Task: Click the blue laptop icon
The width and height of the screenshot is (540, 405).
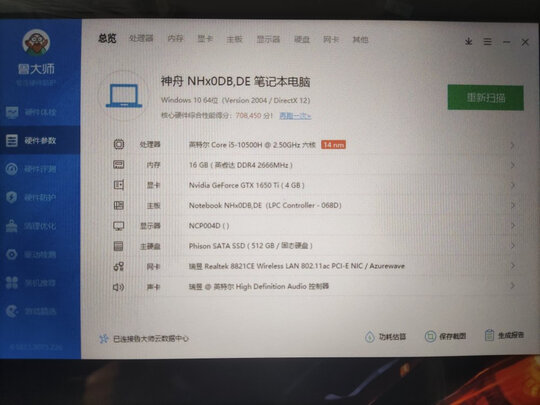Action: 124,96
